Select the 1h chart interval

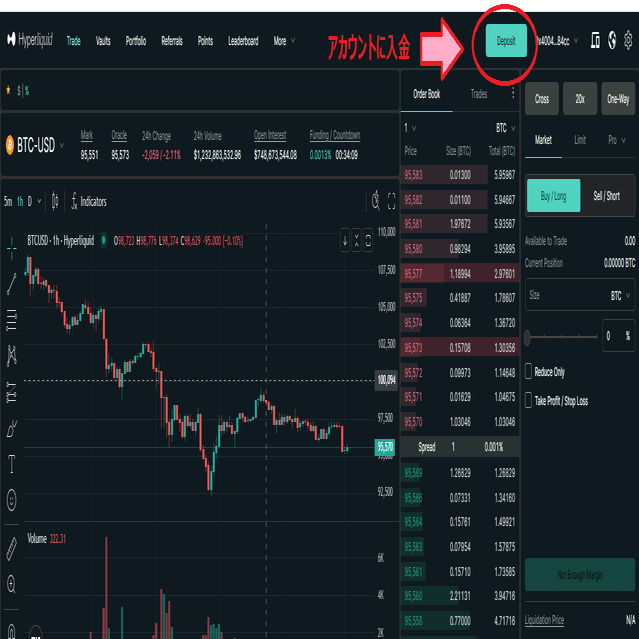20,201
